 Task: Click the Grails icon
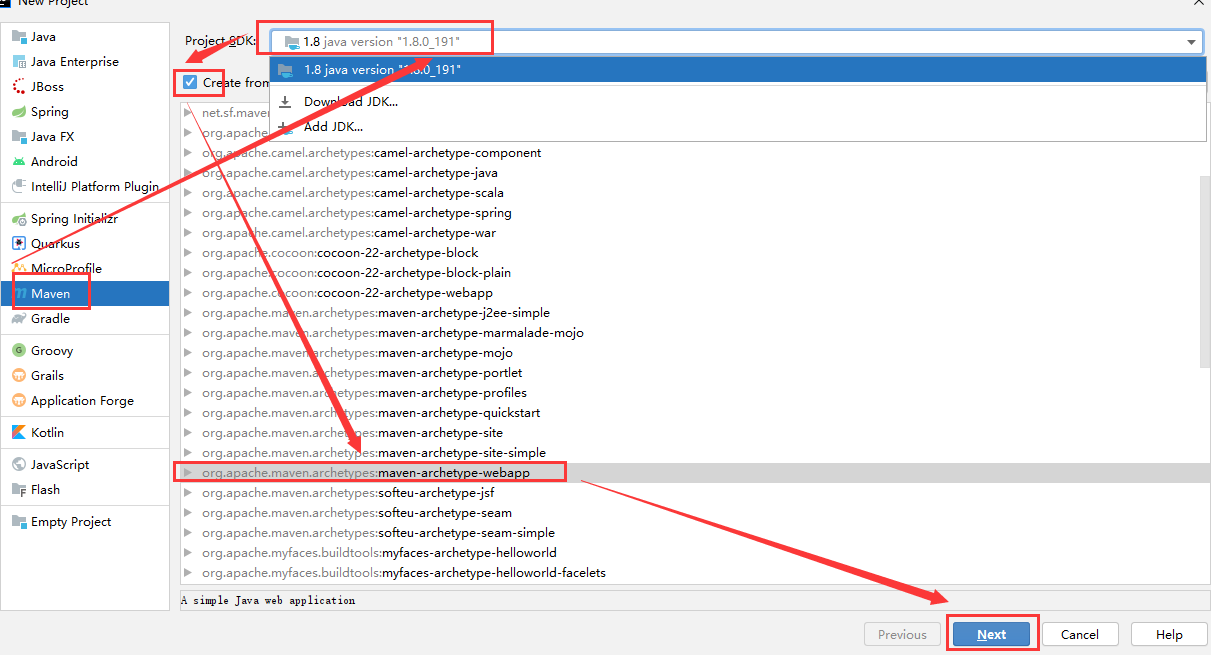coord(19,376)
